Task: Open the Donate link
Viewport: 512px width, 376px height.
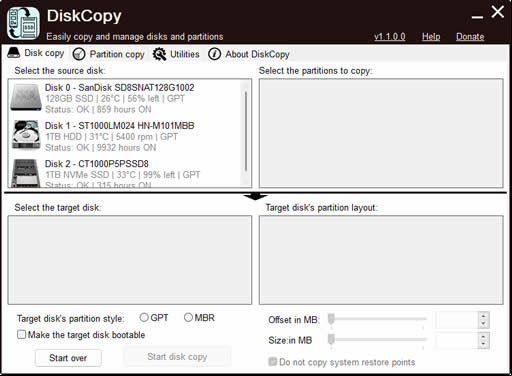Action: [x=470, y=37]
